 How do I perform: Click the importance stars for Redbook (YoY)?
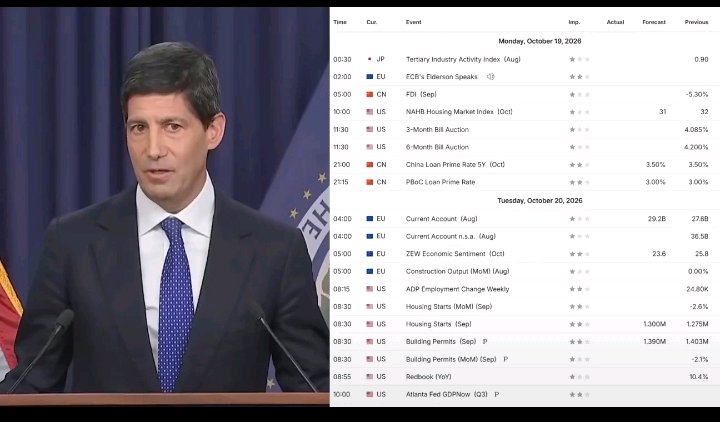[579, 377]
